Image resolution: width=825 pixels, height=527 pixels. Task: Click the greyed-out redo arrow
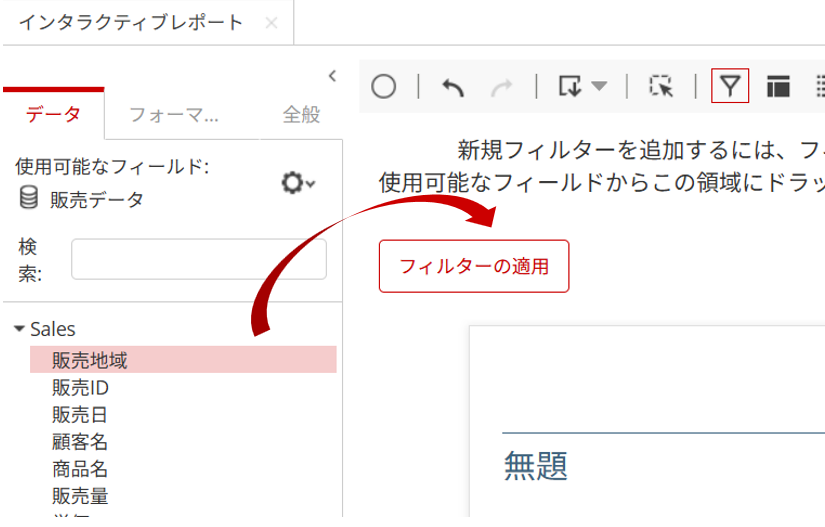click(x=501, y=88)
